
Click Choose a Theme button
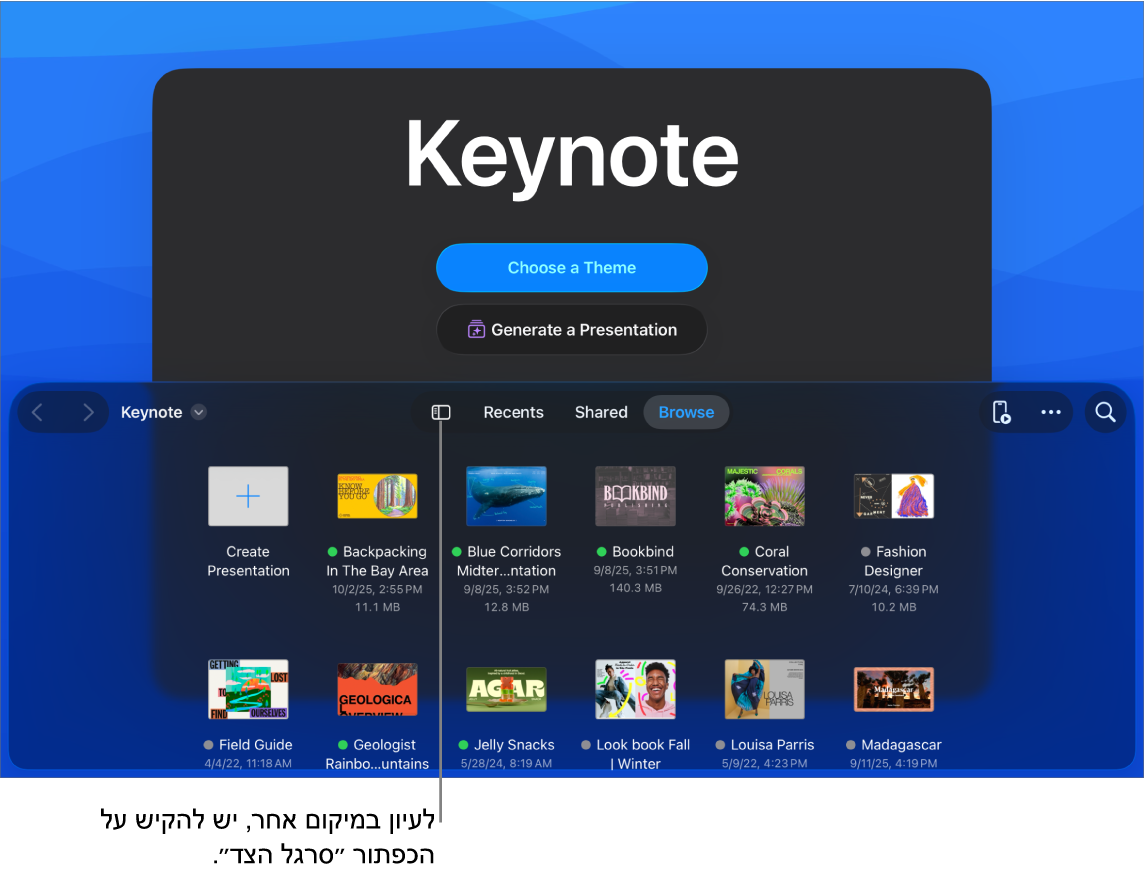tap(572, 268)
